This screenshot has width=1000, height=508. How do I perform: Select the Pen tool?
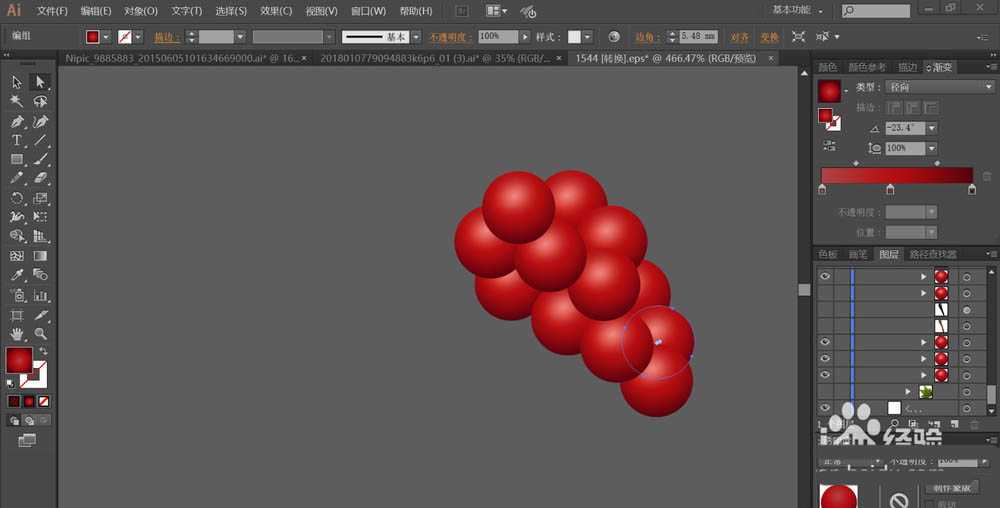point(17,121)
